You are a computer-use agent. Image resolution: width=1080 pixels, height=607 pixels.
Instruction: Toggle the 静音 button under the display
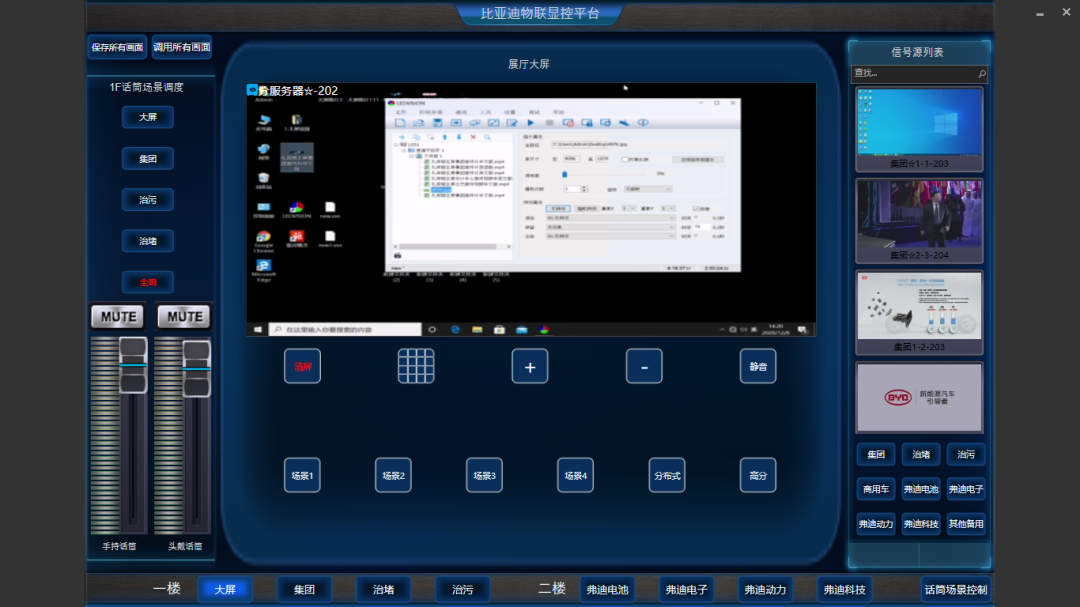tap(758, 366)
